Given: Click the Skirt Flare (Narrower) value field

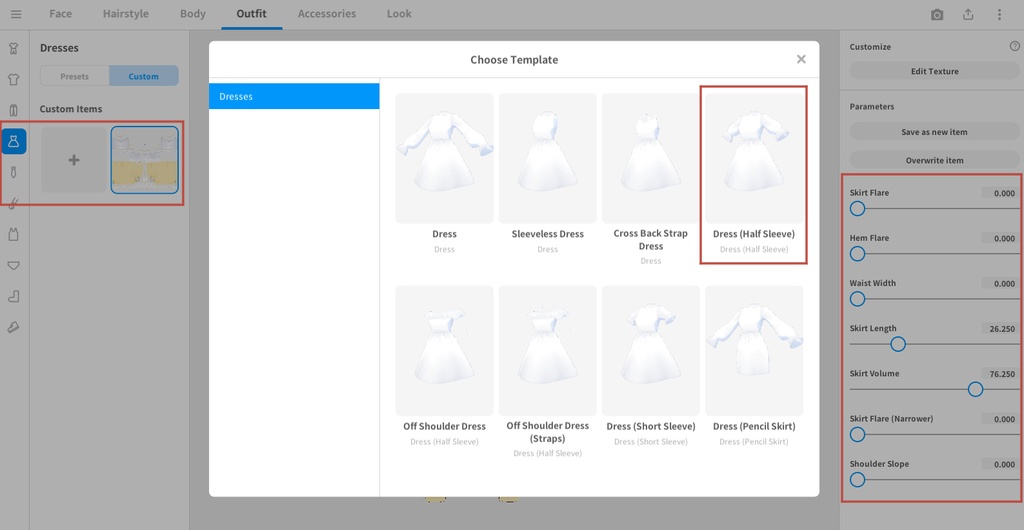Looking at the screenshot, I should [x=999, y=419].
